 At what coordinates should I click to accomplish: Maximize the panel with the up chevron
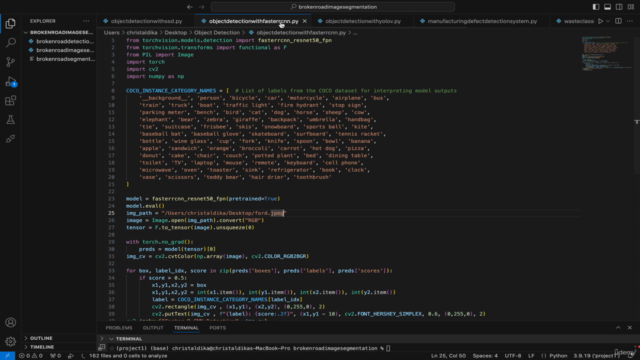[x=618, y=328]
